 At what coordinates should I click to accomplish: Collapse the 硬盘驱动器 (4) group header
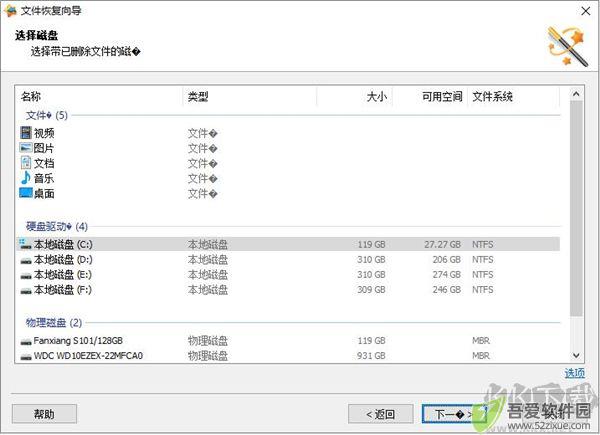pos(57,226)
